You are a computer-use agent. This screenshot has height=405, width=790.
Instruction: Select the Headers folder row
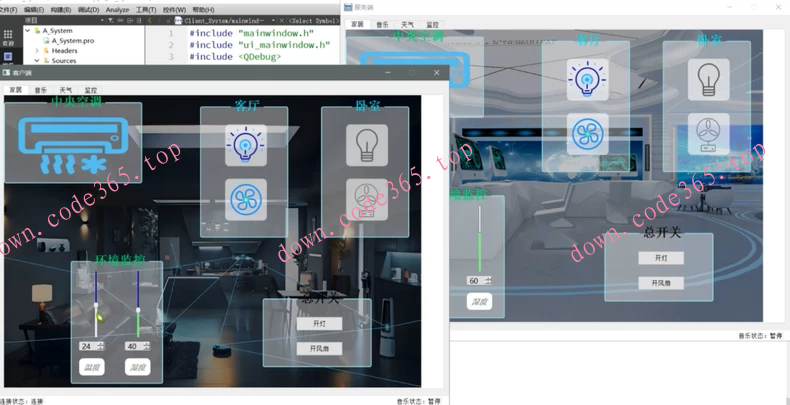pos(64,51)
